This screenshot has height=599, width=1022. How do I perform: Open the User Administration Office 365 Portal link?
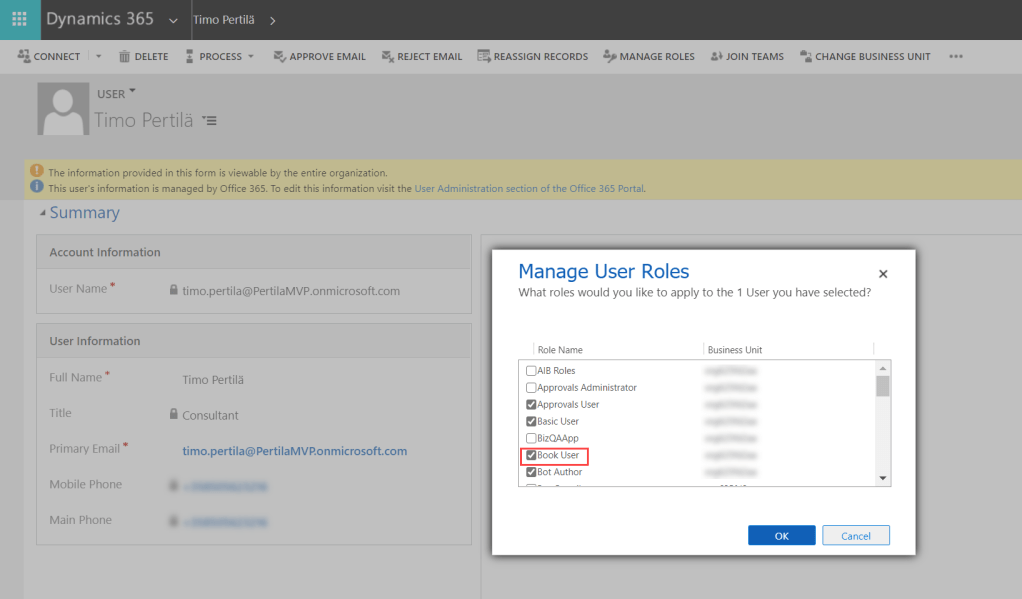529,188
